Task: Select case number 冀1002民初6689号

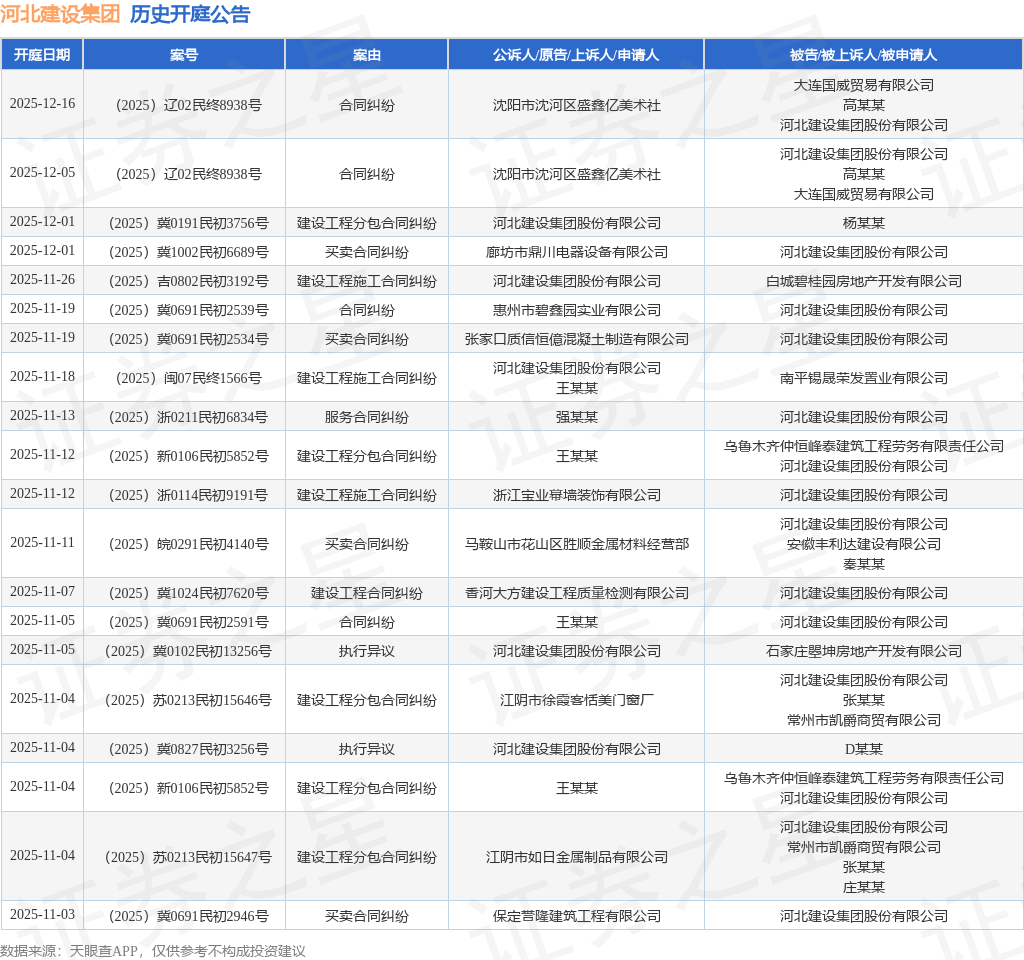Action: point(189,252)
